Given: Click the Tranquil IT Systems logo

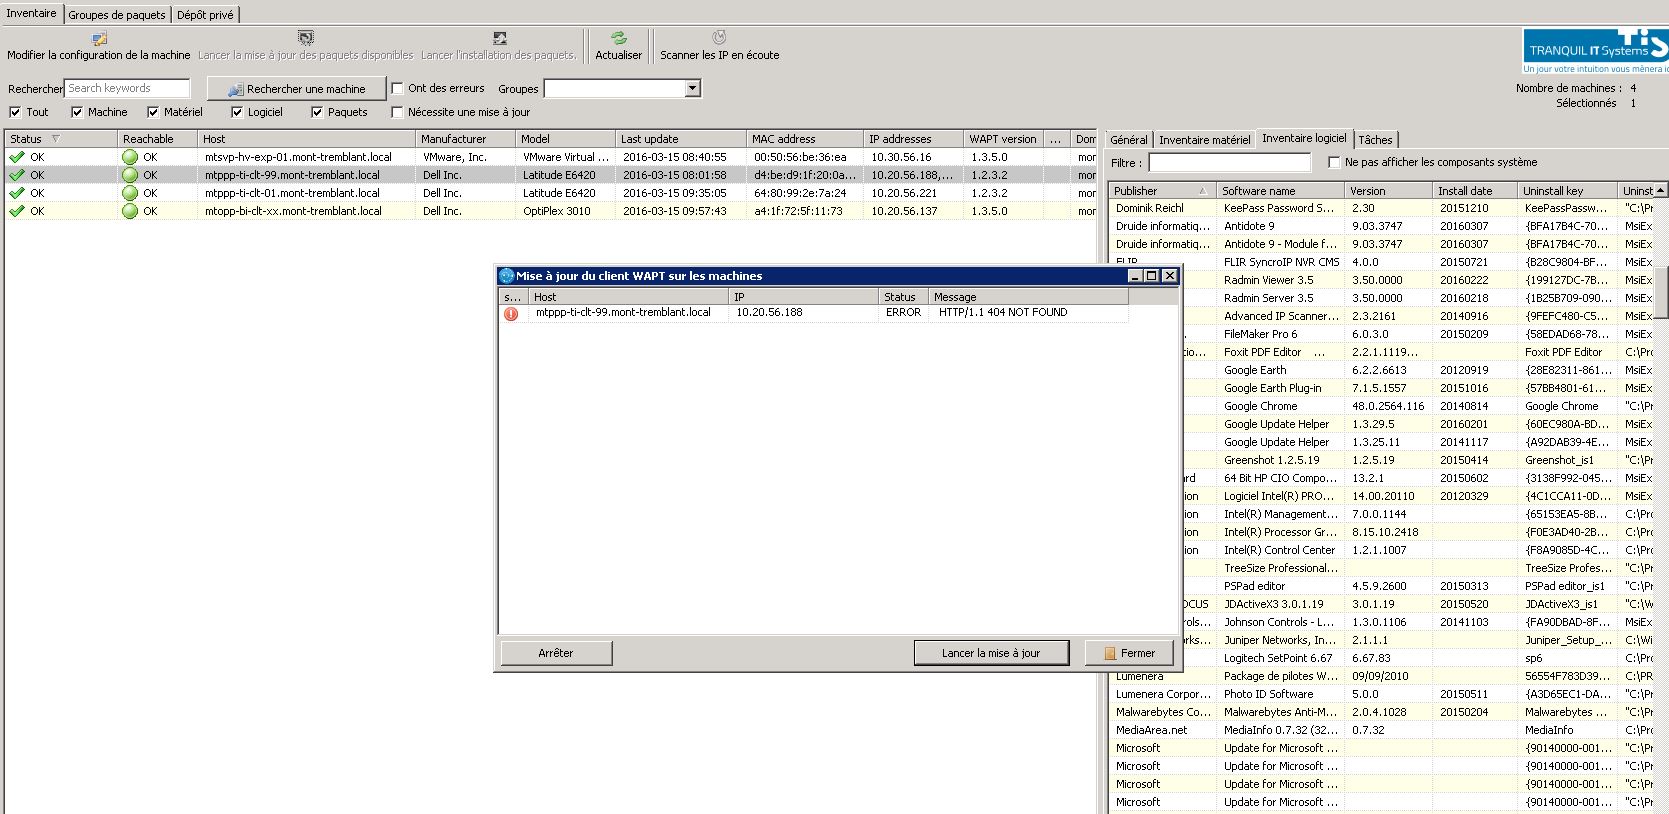Looking at the screenshot, I should 1595,50.
